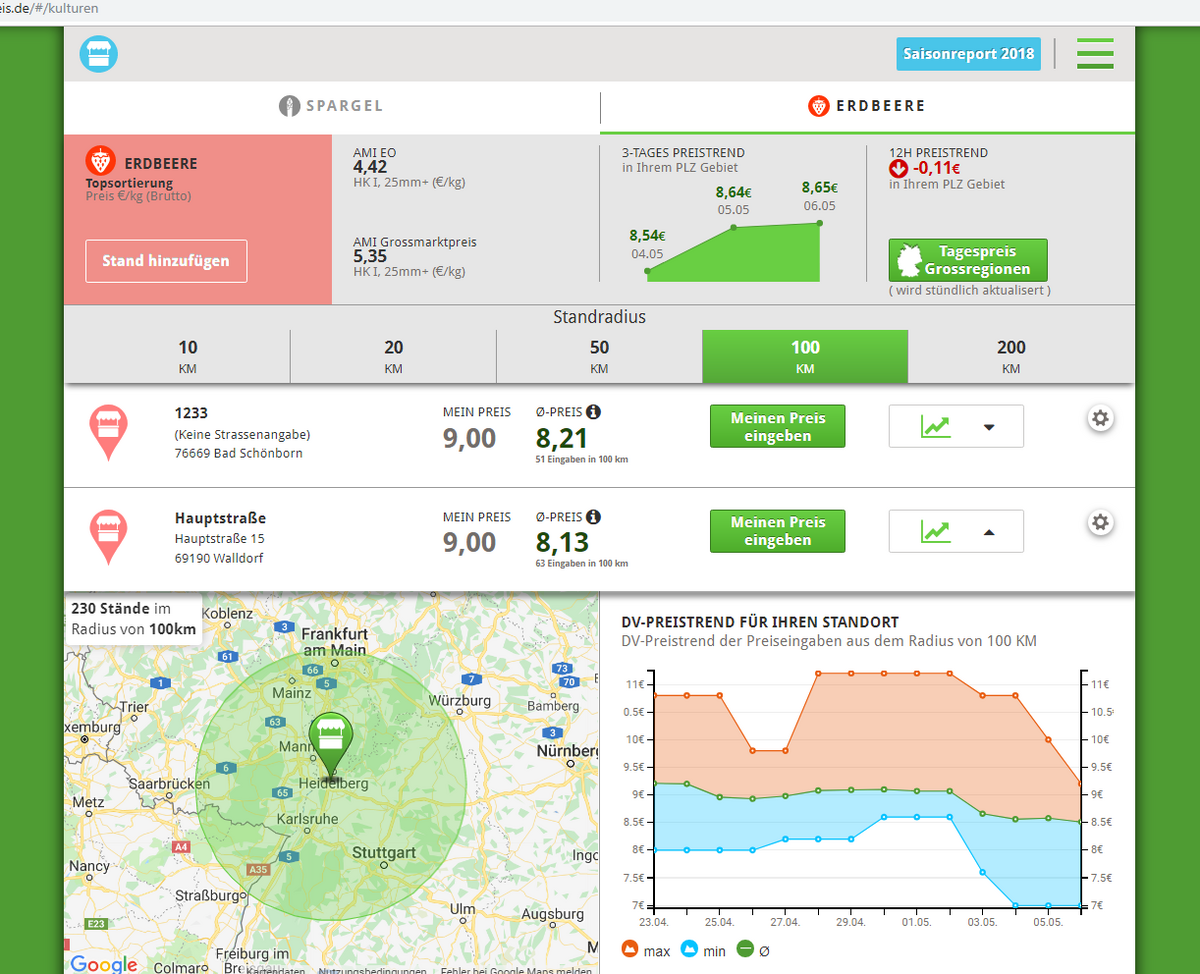Click the Straßburg label on the map
The width and height of the screenshot is (1200, 974).
click(x=208, y=894)
